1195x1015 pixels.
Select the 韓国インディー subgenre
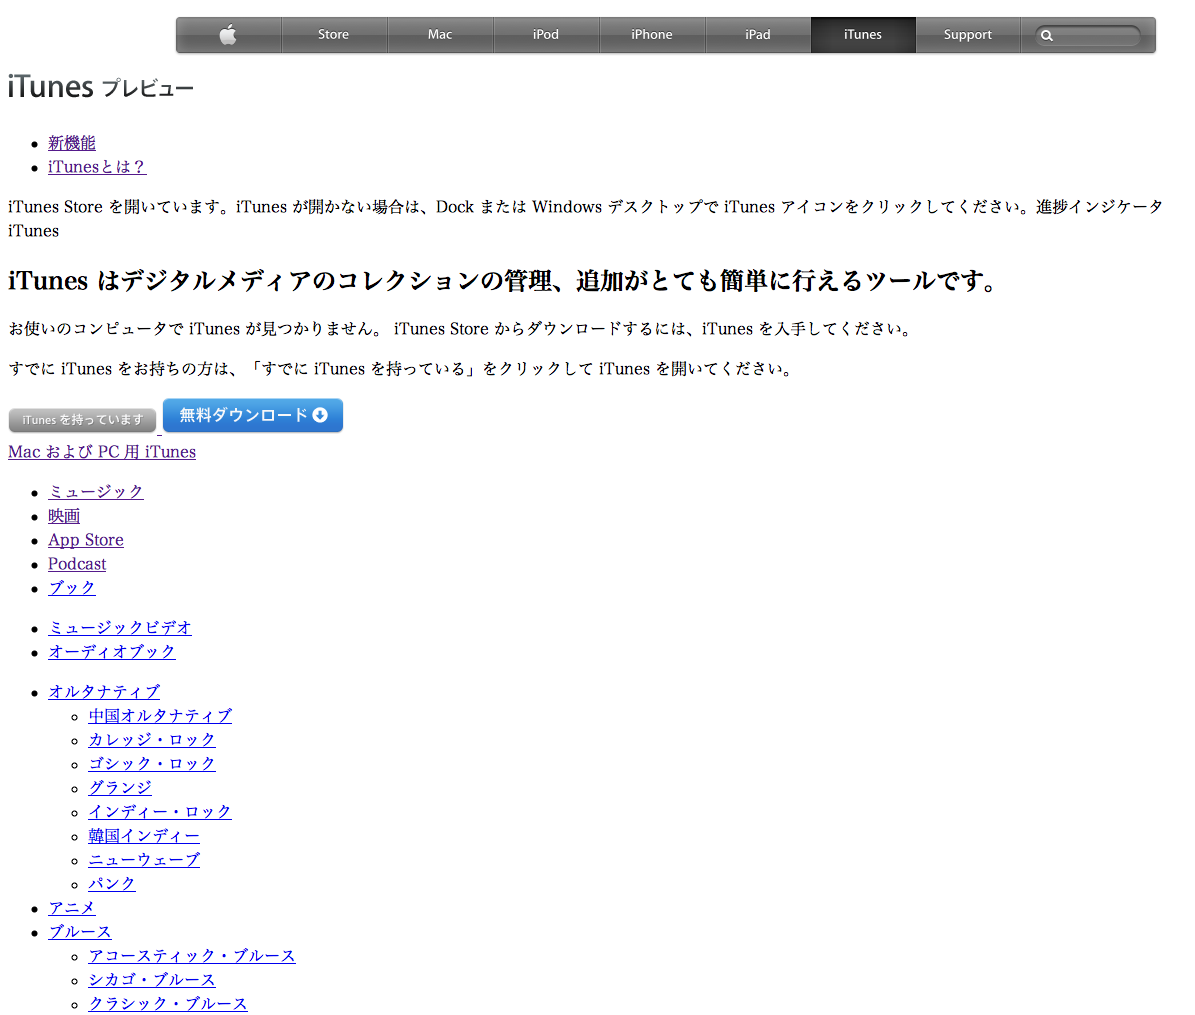[x=144, y=836]
